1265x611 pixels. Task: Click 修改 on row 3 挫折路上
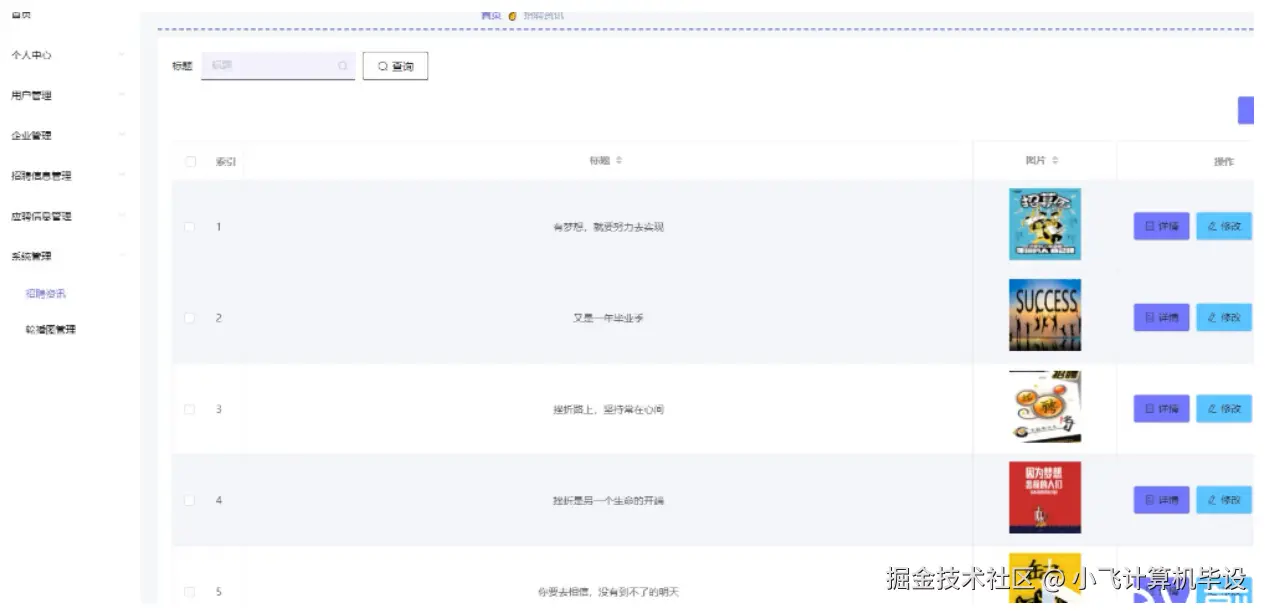click(x=1224, y=408)
